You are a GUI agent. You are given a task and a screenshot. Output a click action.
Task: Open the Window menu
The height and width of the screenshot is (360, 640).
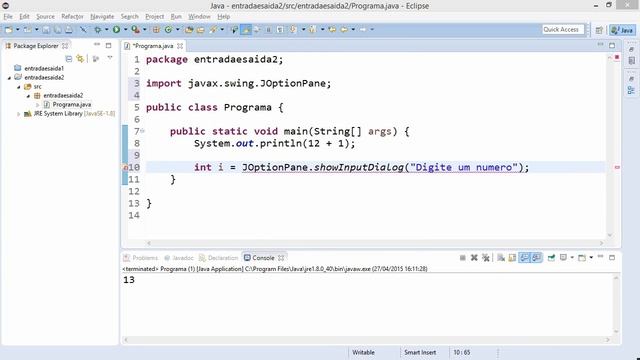tap(199, 16)
